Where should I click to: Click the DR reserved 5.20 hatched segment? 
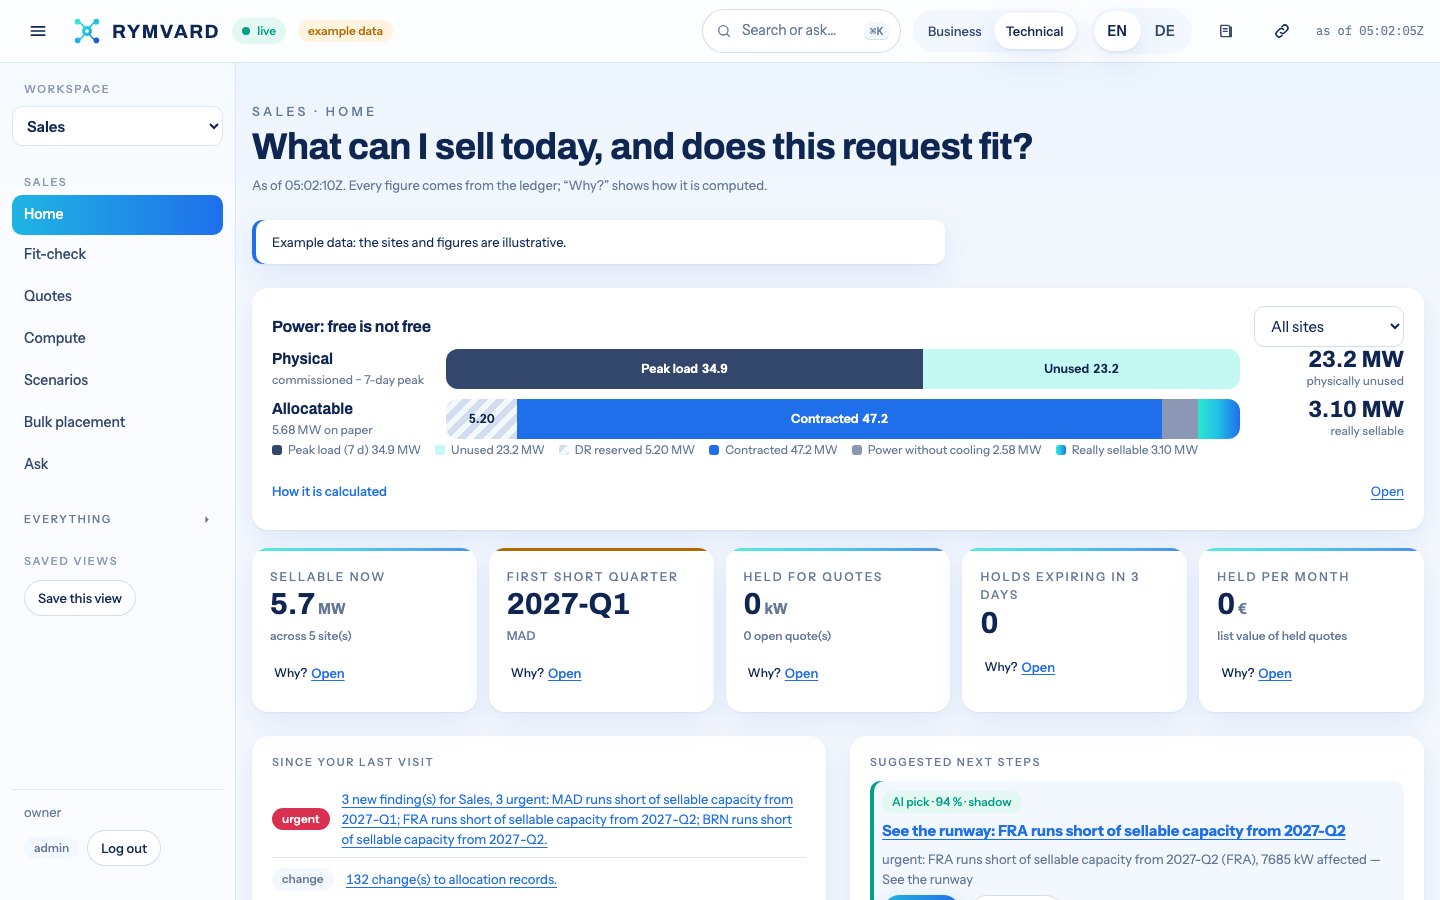tap(481, 419)
